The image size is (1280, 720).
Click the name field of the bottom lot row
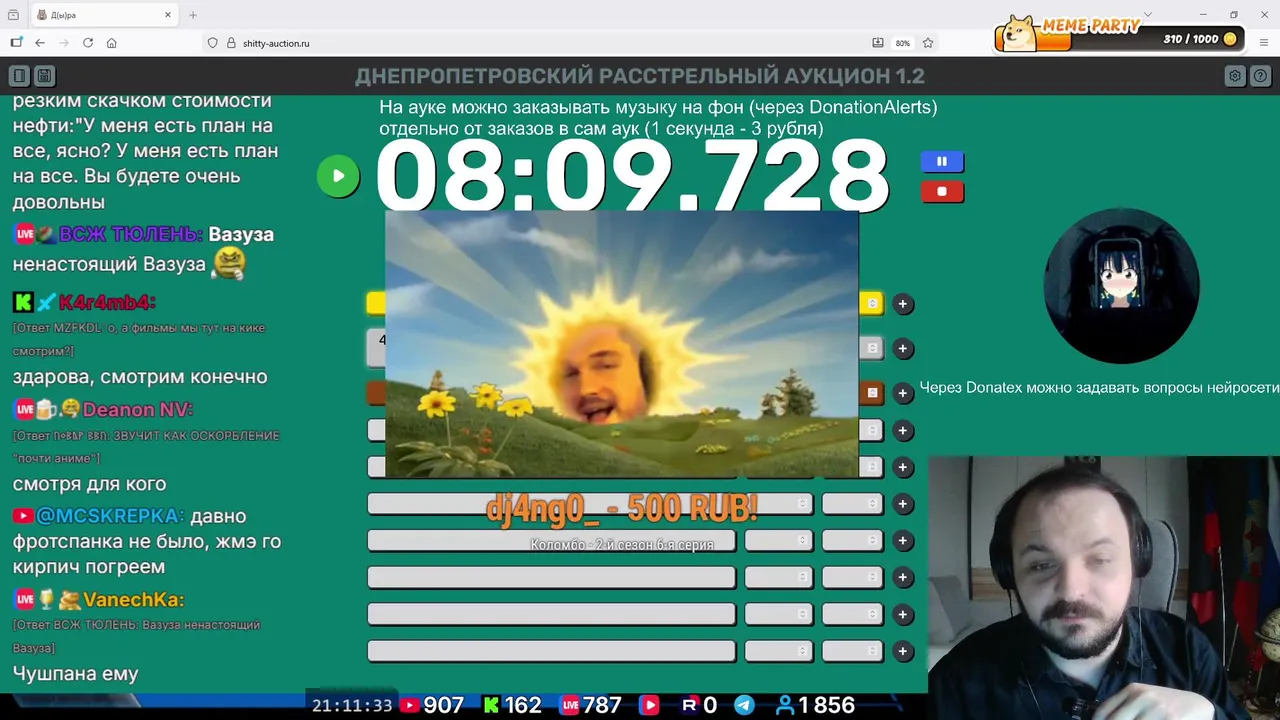click(x=551, y=651)
